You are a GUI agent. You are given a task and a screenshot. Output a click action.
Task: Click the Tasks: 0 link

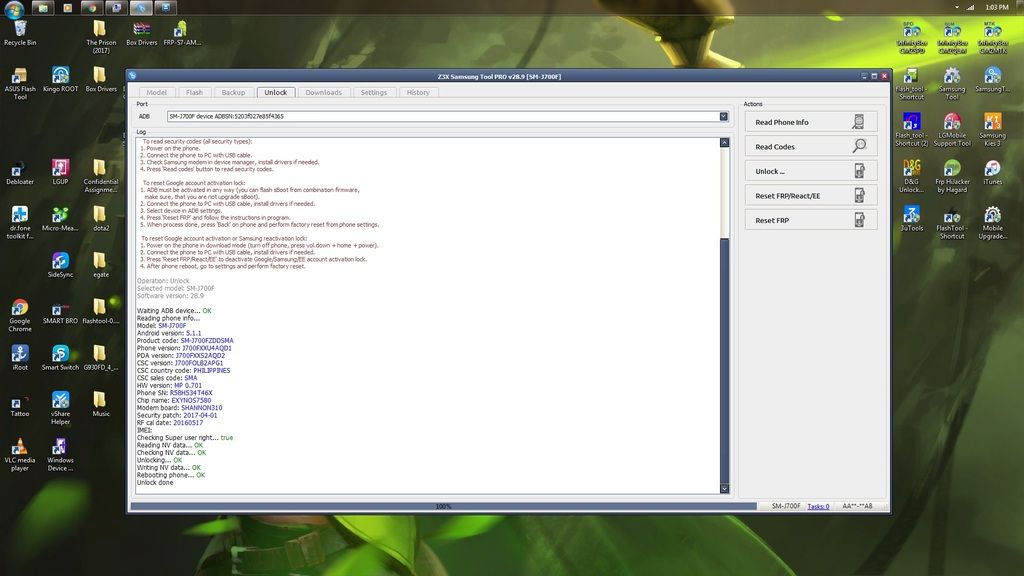click(x=818, y=506)
